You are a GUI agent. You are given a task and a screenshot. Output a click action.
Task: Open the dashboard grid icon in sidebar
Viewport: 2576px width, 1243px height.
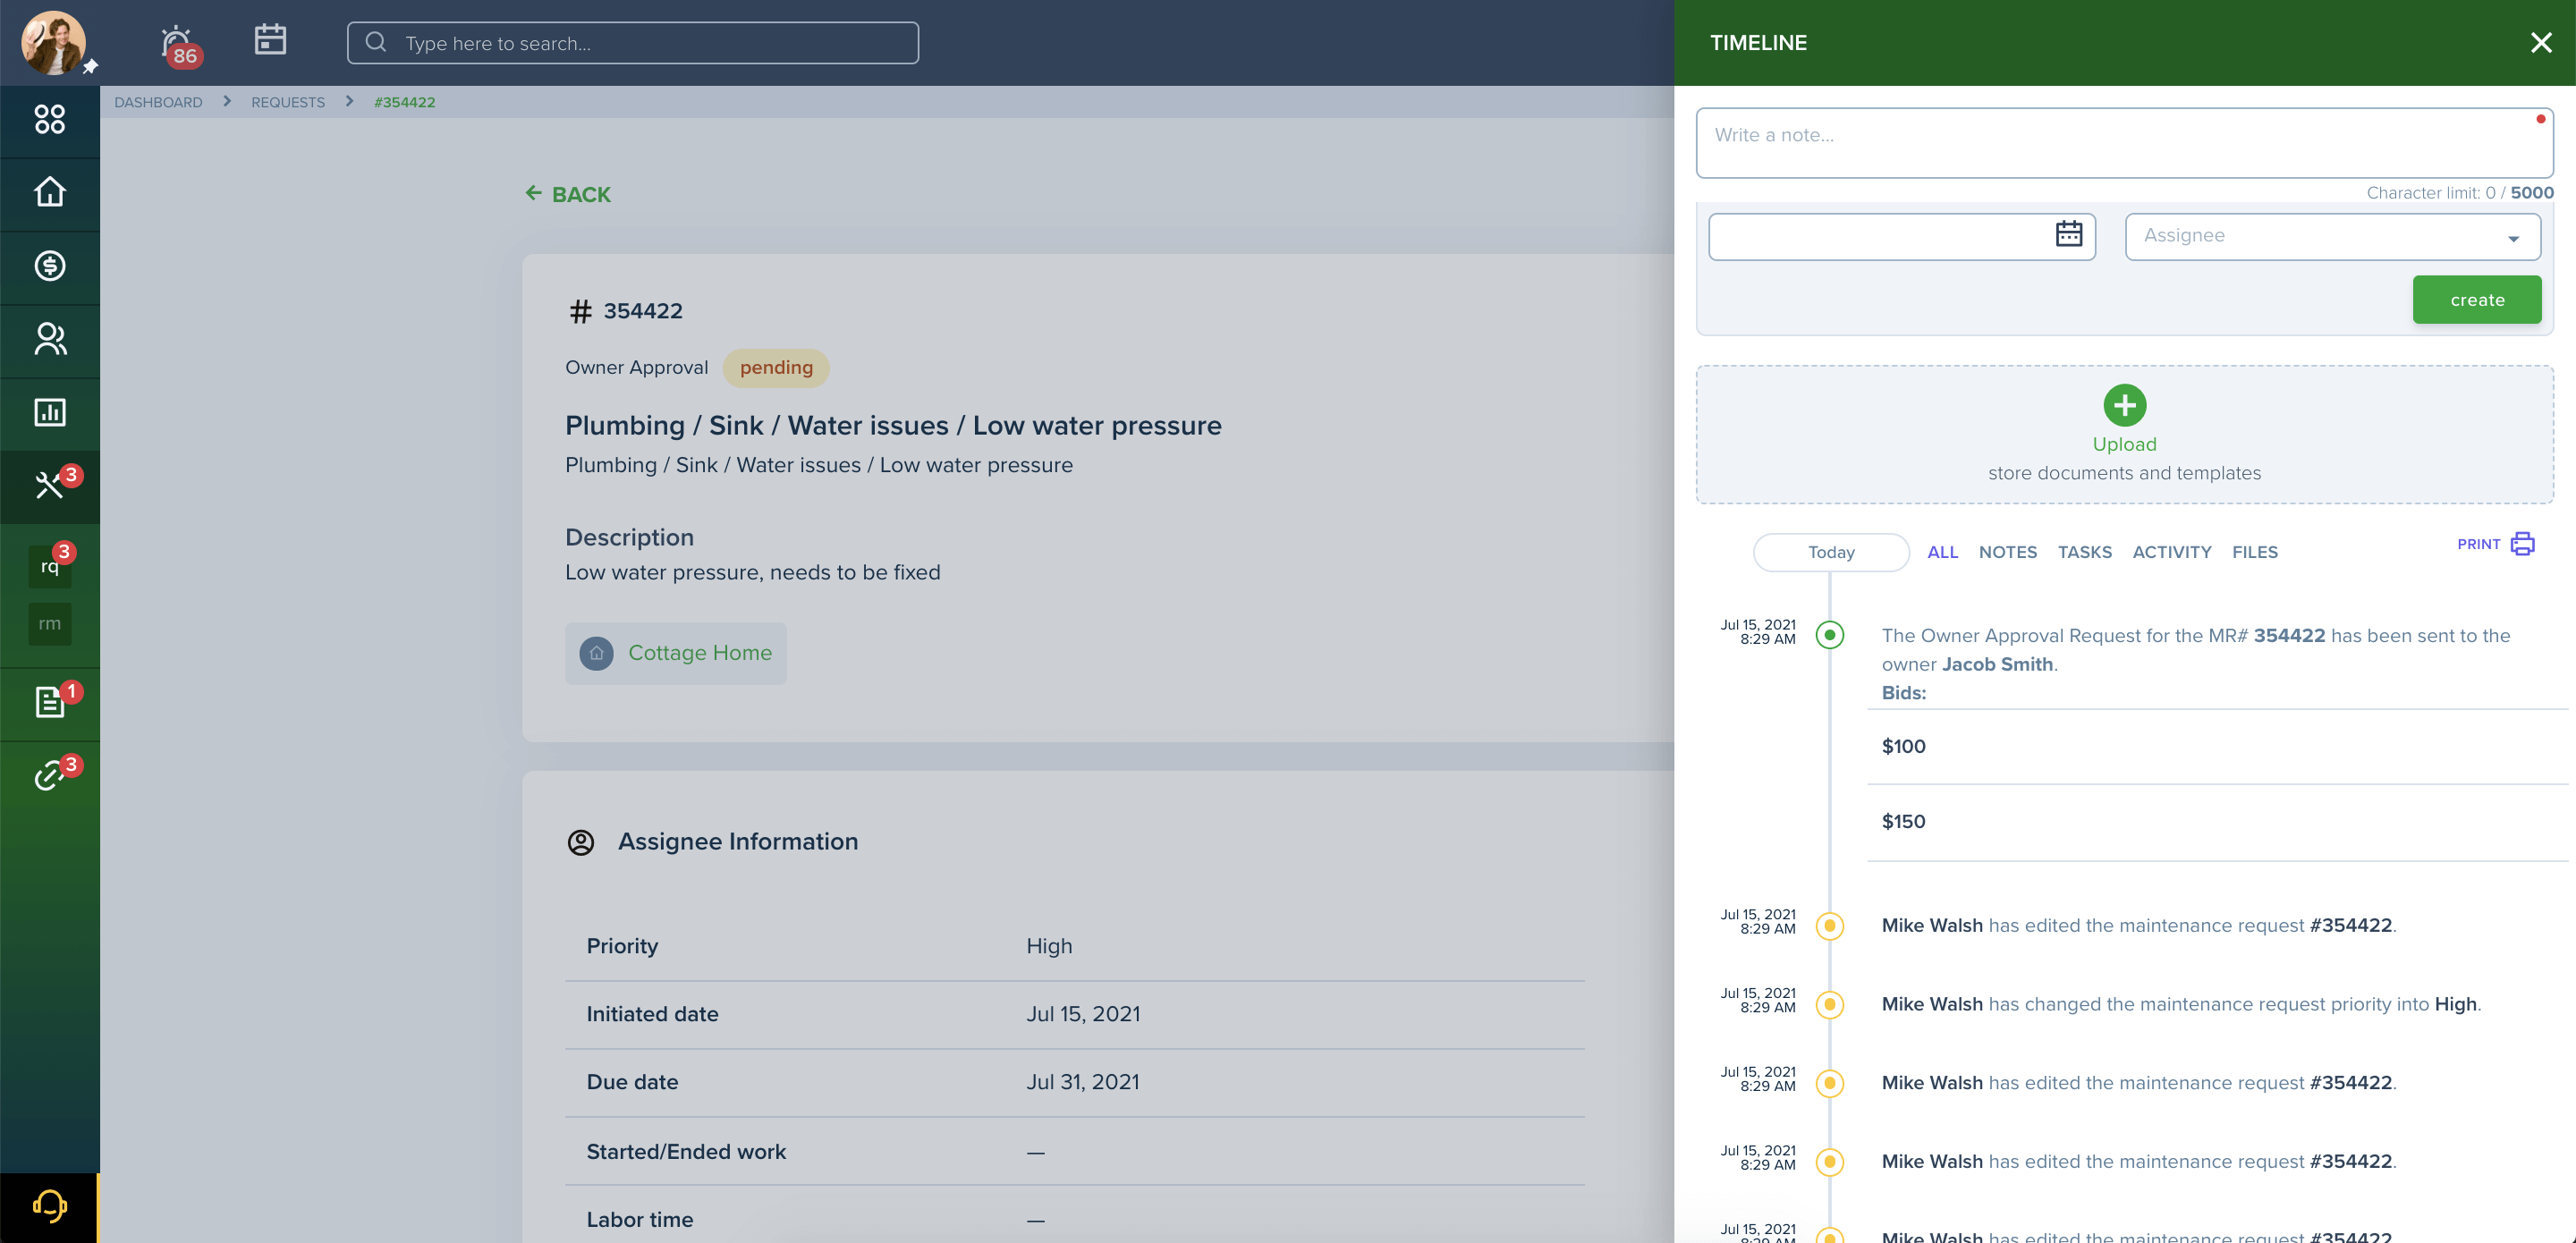coord(50,120)
